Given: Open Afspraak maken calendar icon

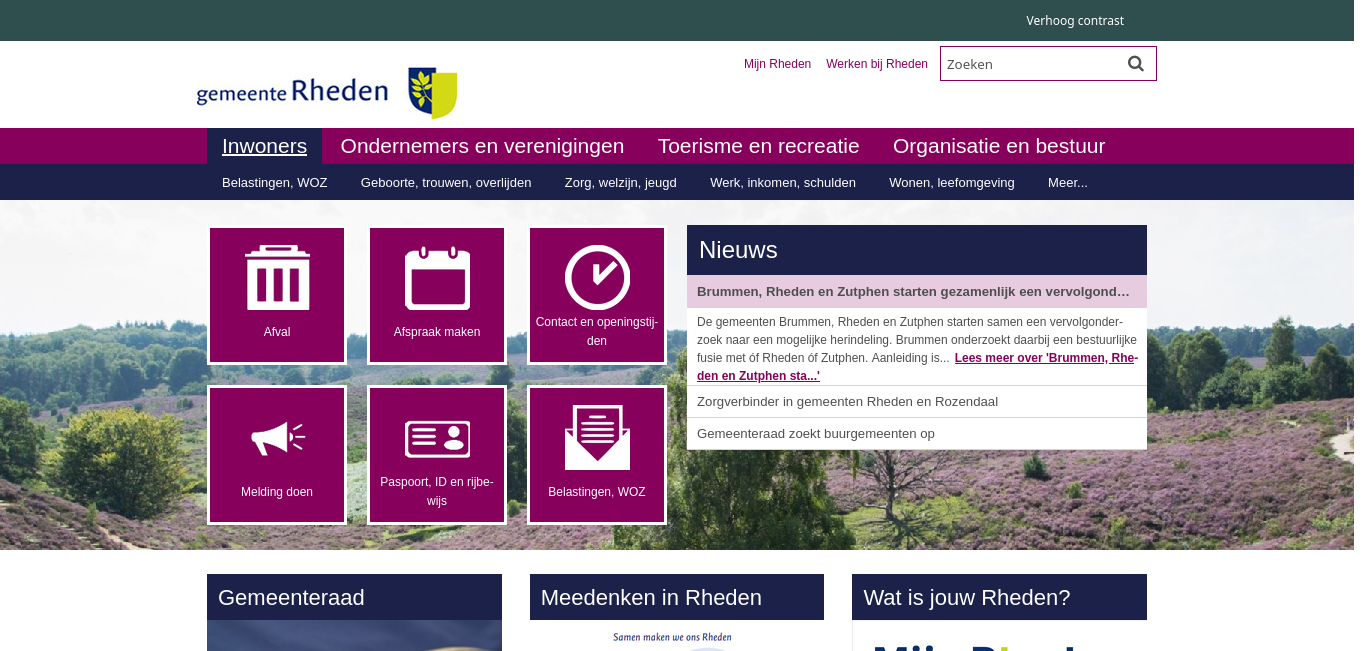Looking at the screenshot, I should 437,278.
